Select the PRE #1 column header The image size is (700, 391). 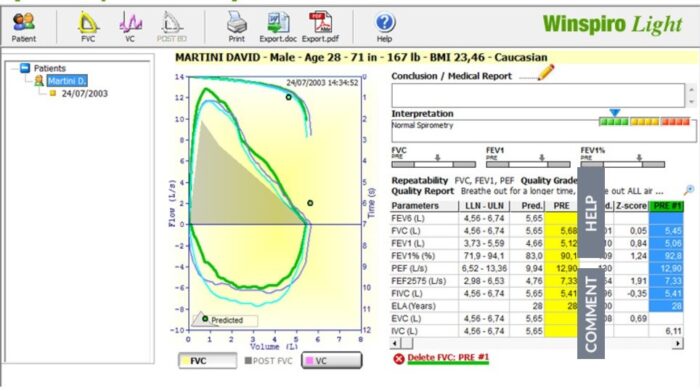click(666, 206)
